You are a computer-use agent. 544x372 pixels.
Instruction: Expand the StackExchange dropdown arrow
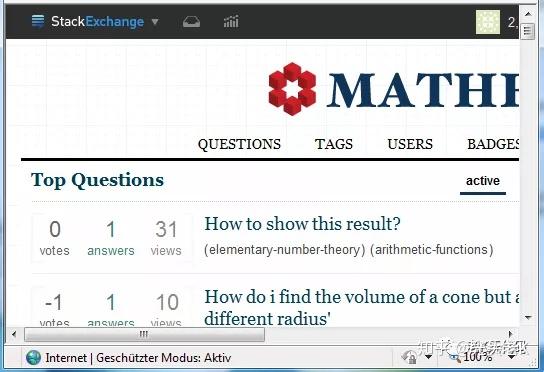pos(155,22)
